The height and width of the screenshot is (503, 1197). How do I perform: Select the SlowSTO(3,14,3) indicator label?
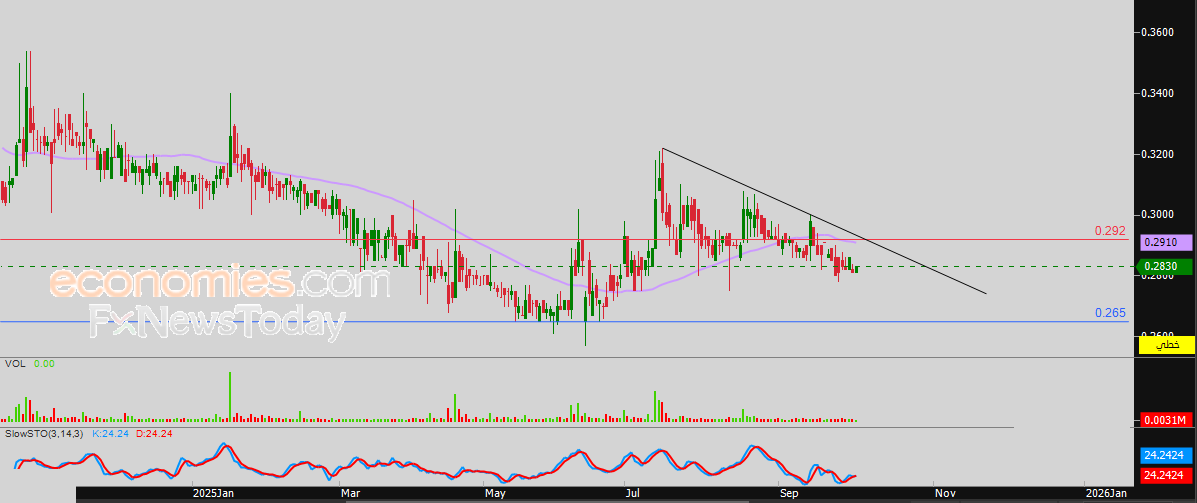[x=45, y=435]
